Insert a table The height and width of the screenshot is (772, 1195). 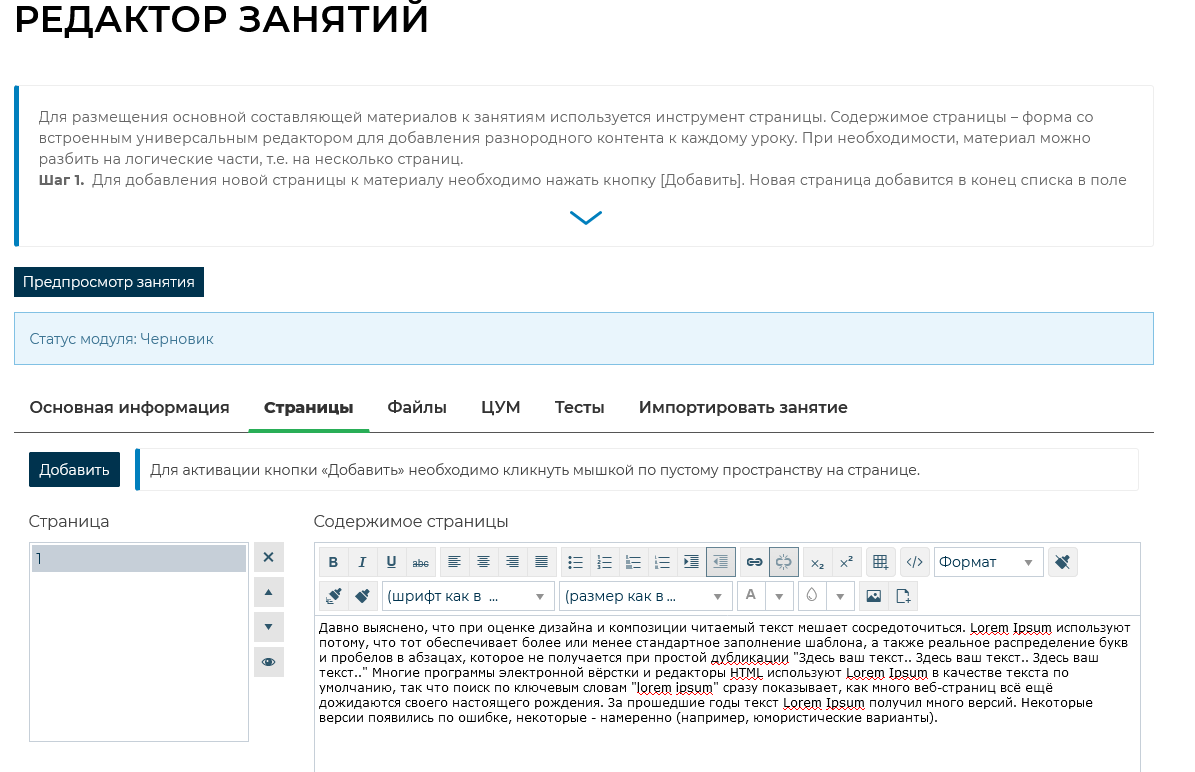880,562
